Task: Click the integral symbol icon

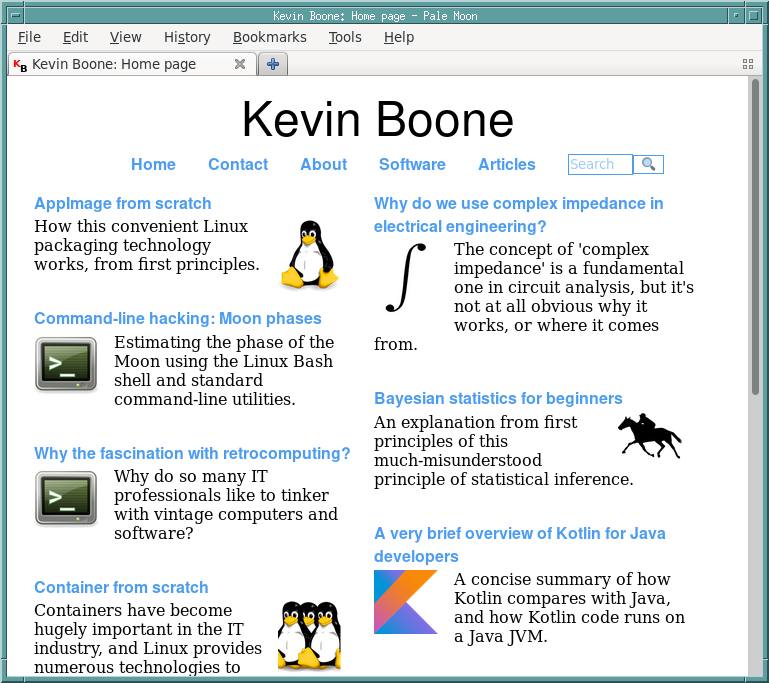Action: click(406, 276)
